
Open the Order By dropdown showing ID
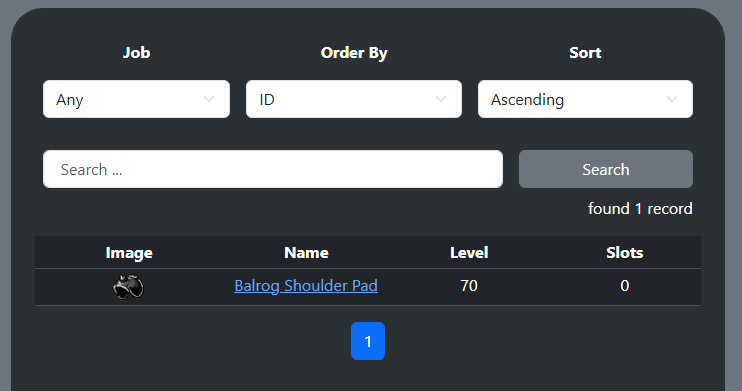tap(353, 99)
